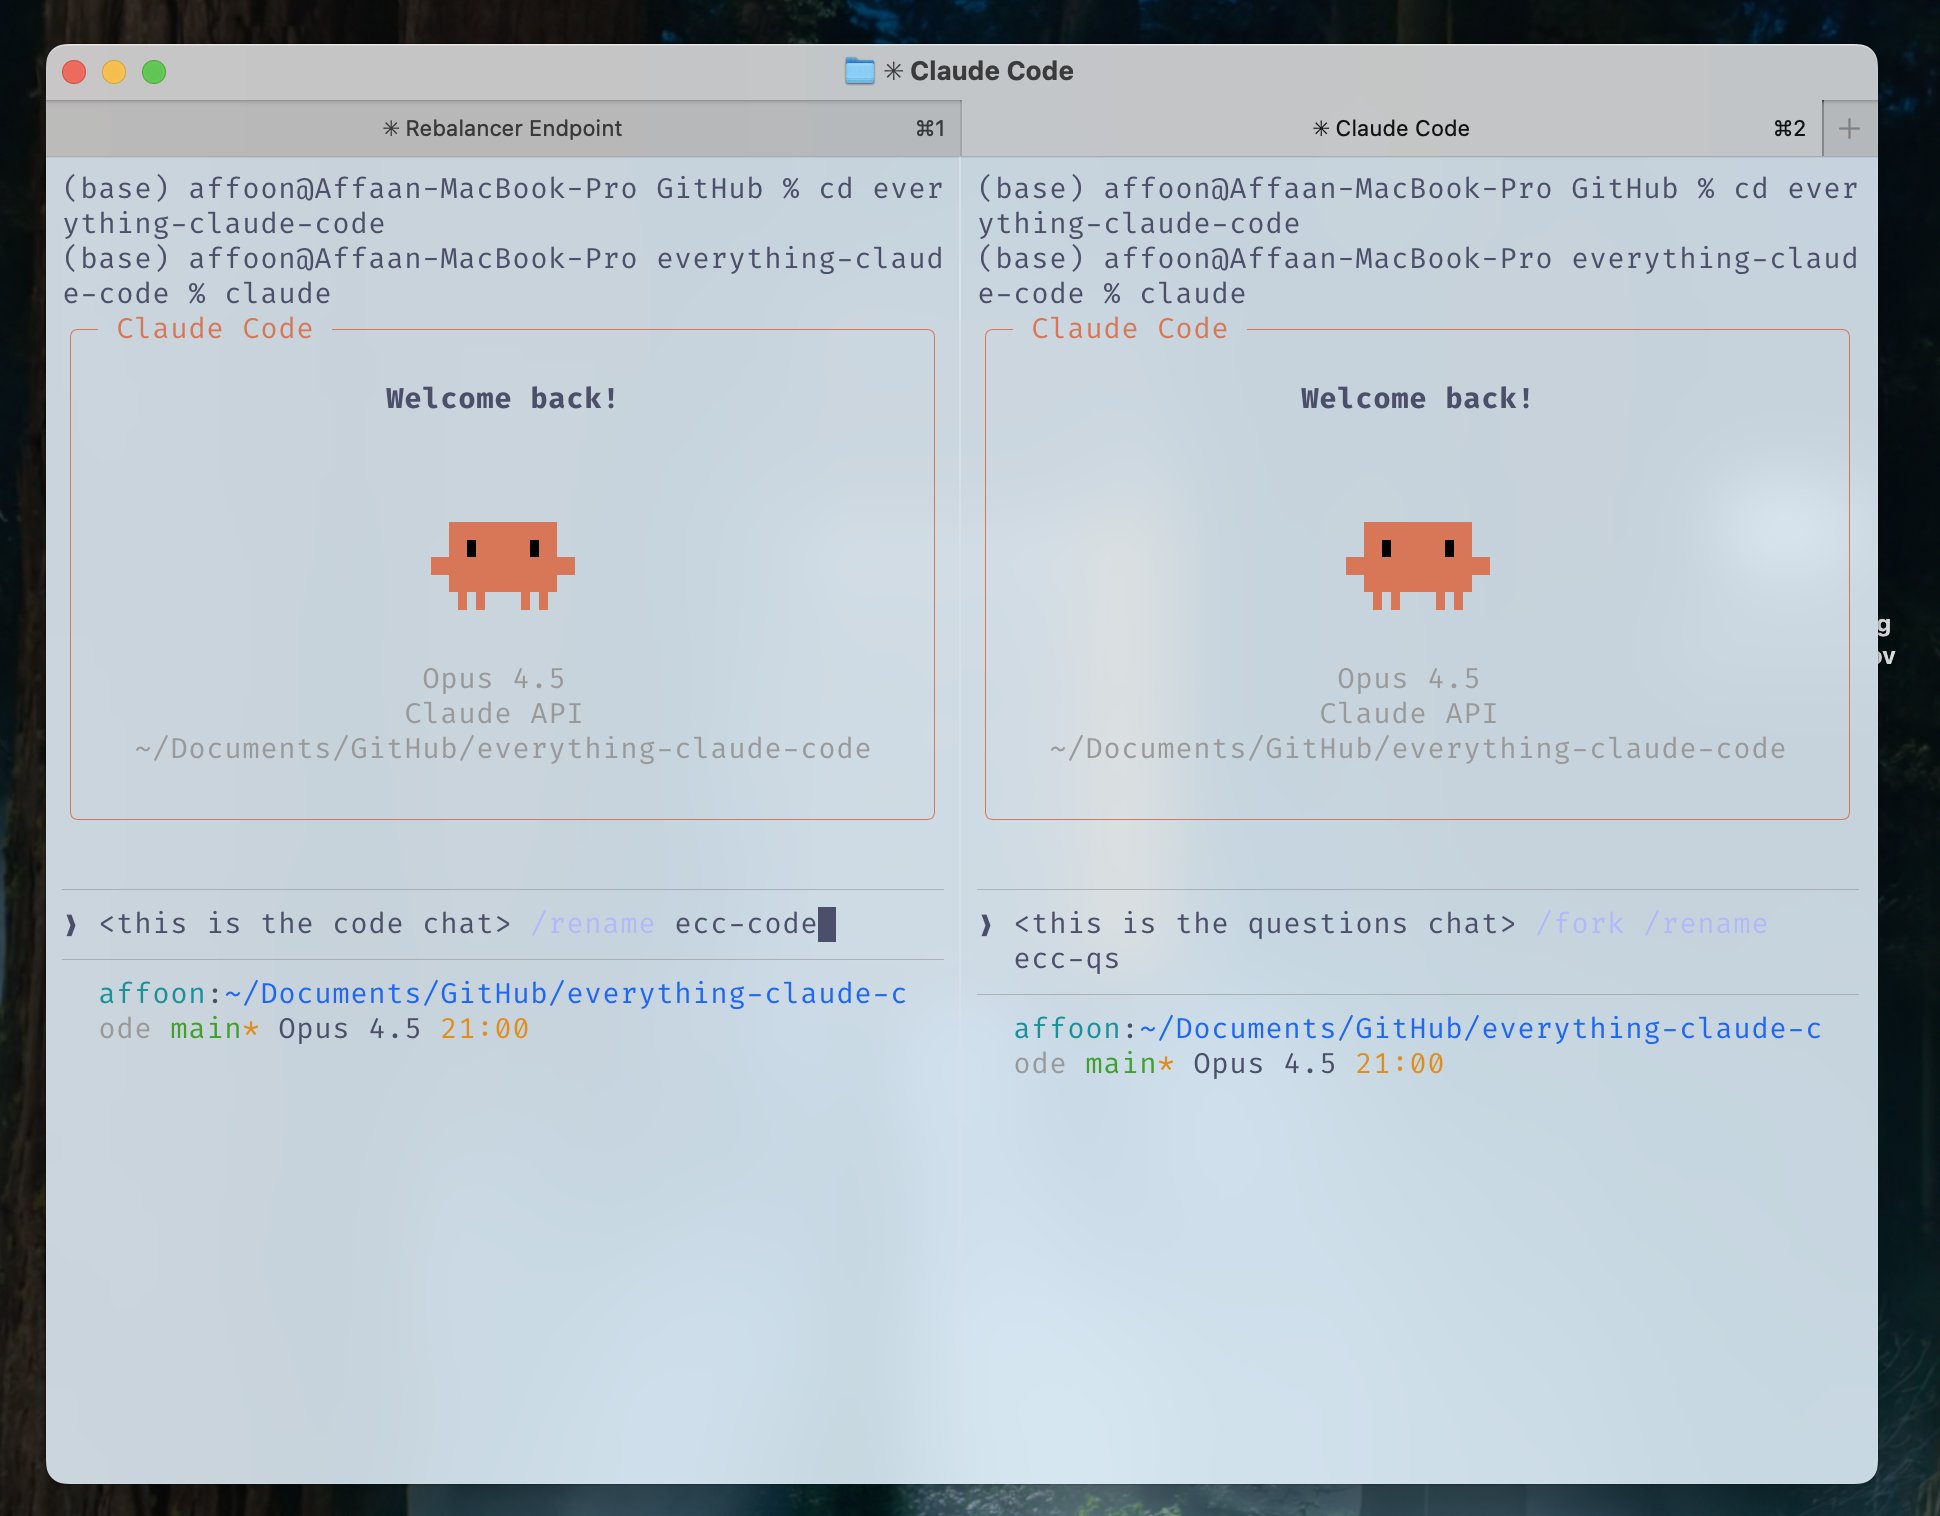Viewport: 1940px width, 1516px height.
Task: Click the right pane Claude mascot
Action: 1417,565
